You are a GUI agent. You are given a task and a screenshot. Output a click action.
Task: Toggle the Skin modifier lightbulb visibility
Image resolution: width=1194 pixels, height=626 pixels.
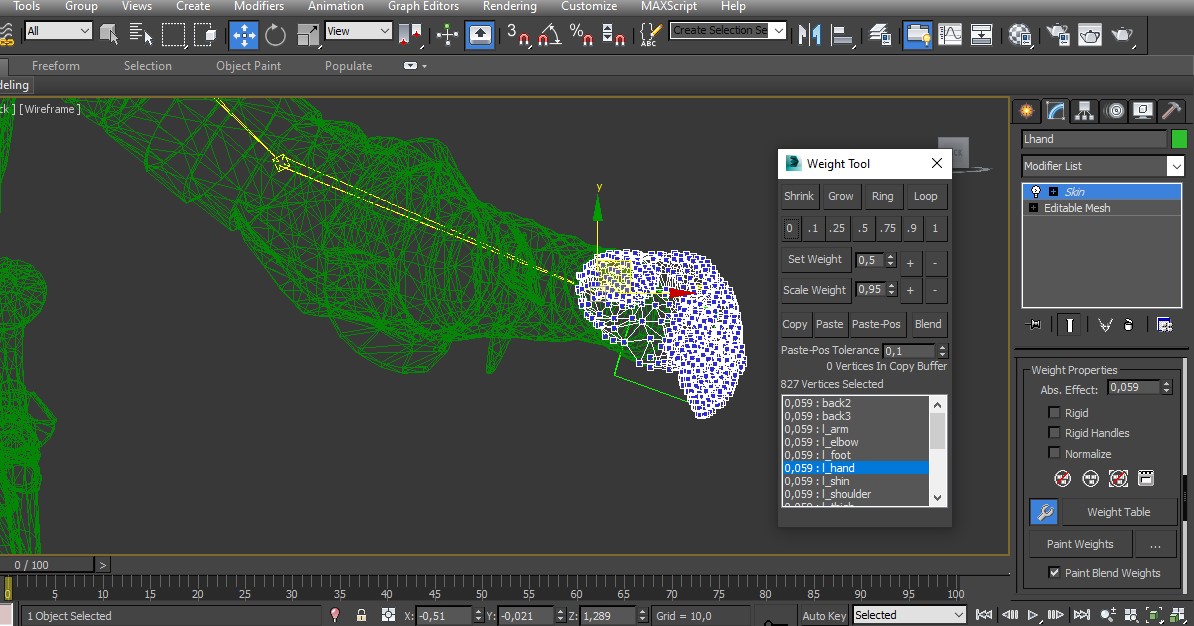point(1036,191)
